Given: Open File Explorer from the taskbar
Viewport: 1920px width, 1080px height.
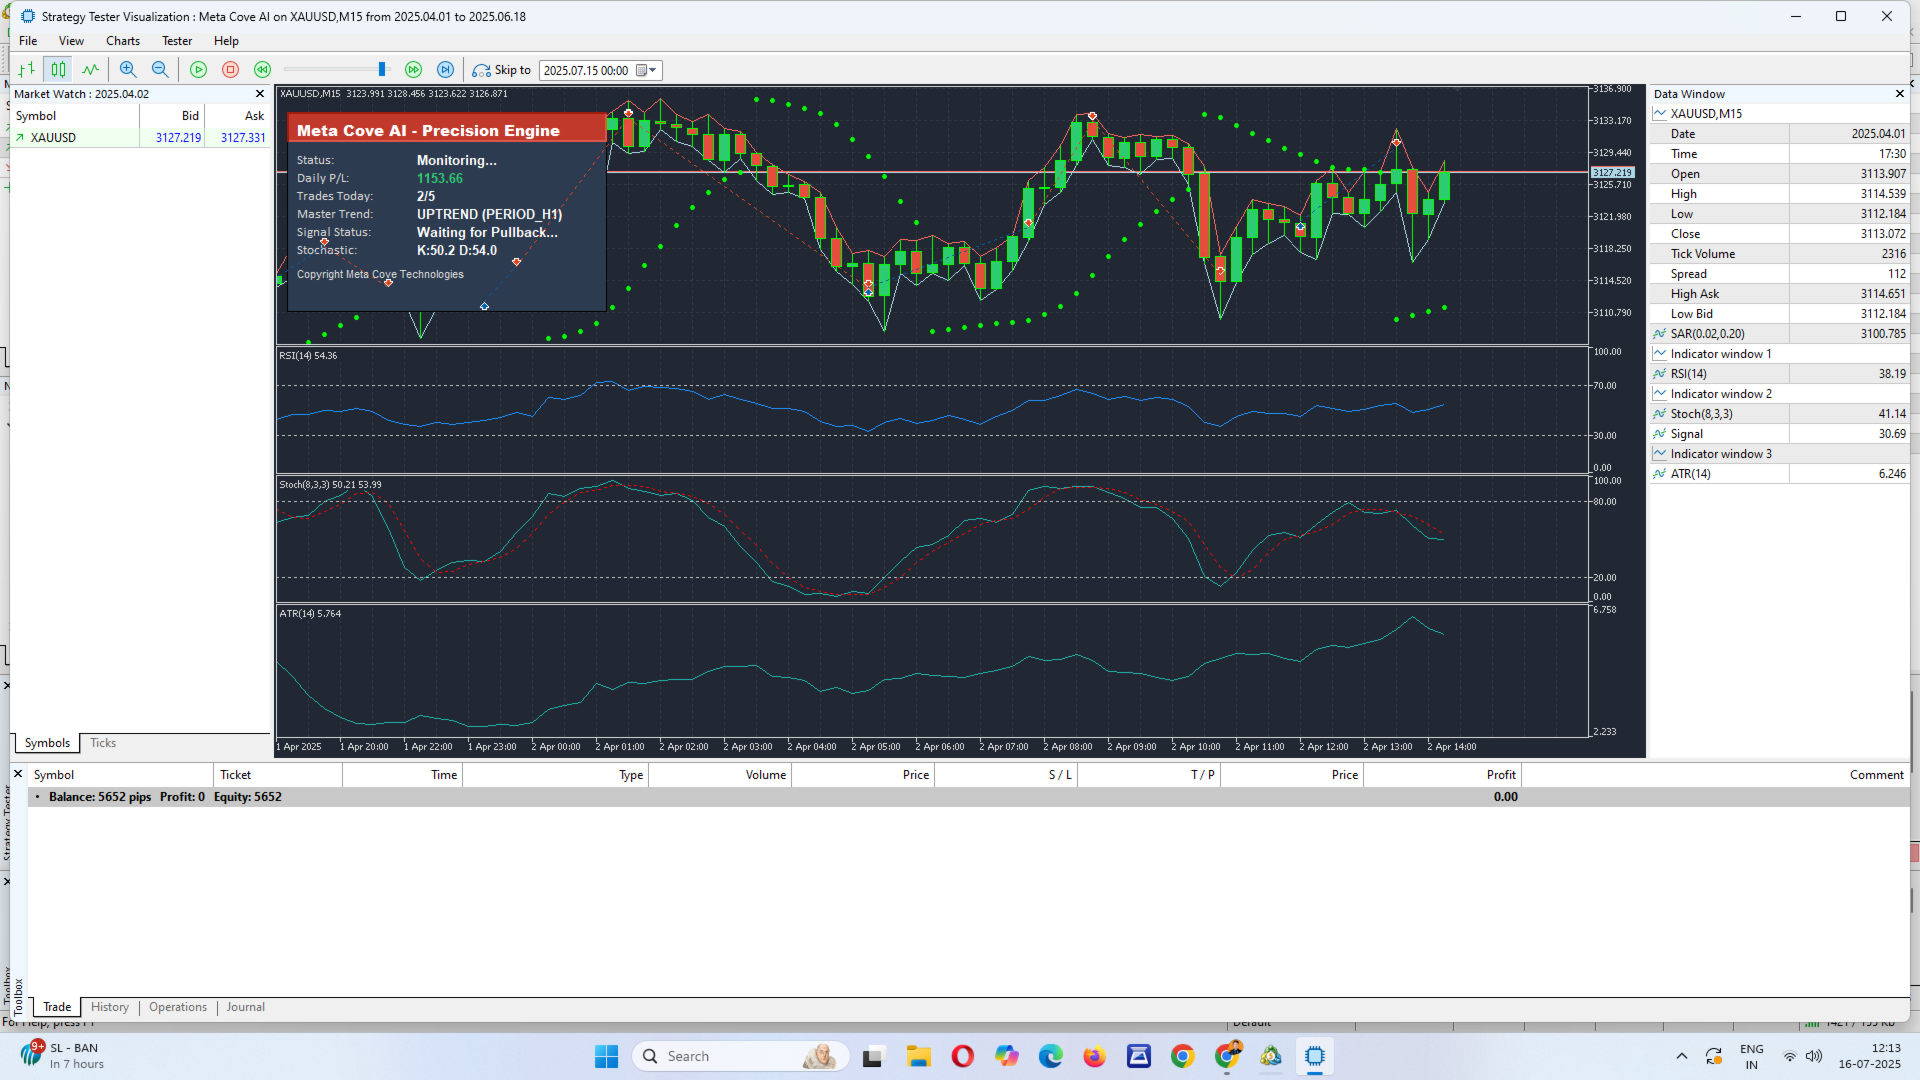Looking at the screenshot, I should [x=918, y=1056].
